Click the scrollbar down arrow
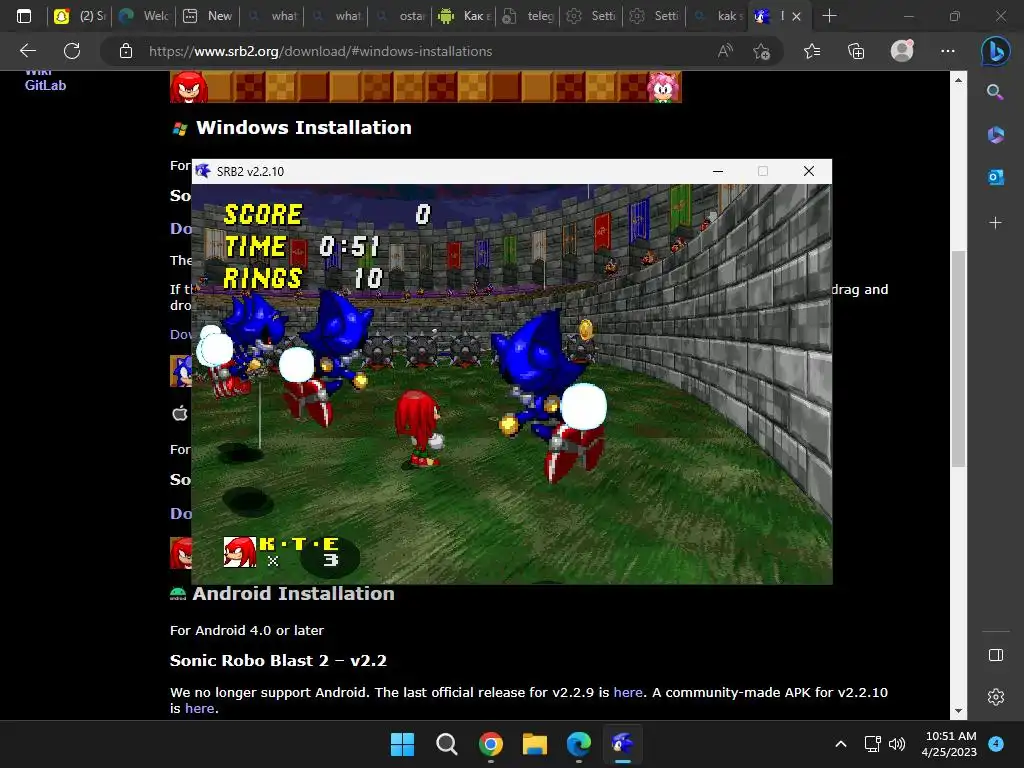Screen dimensions: 1024x768 (958, 711)
